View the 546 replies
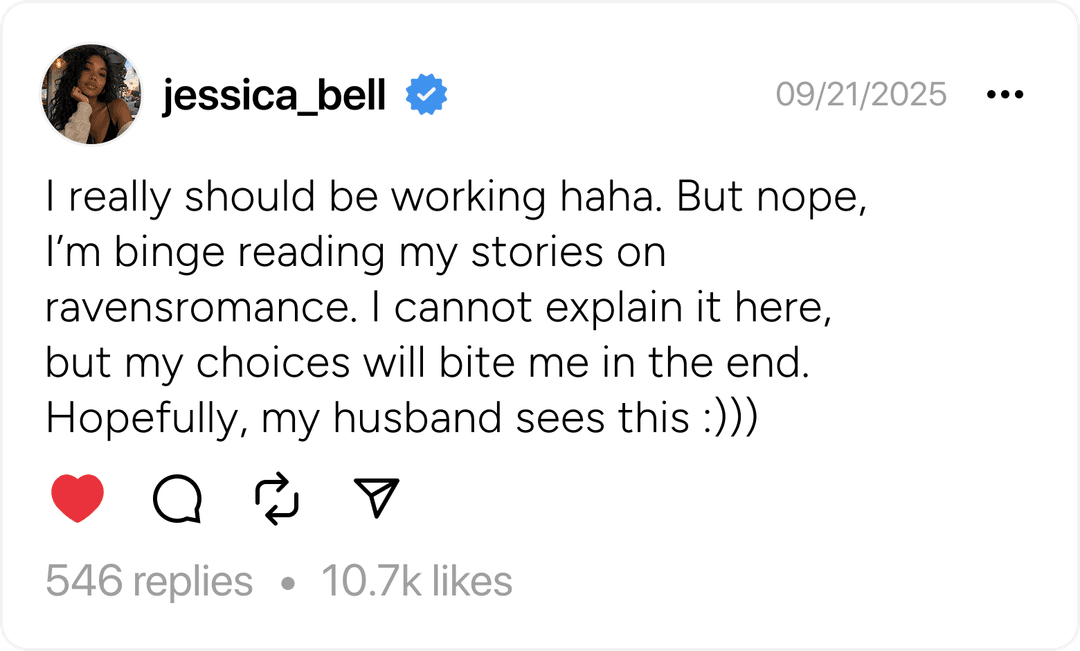This screenshot has height=651, width=1080. click(149, 581)
